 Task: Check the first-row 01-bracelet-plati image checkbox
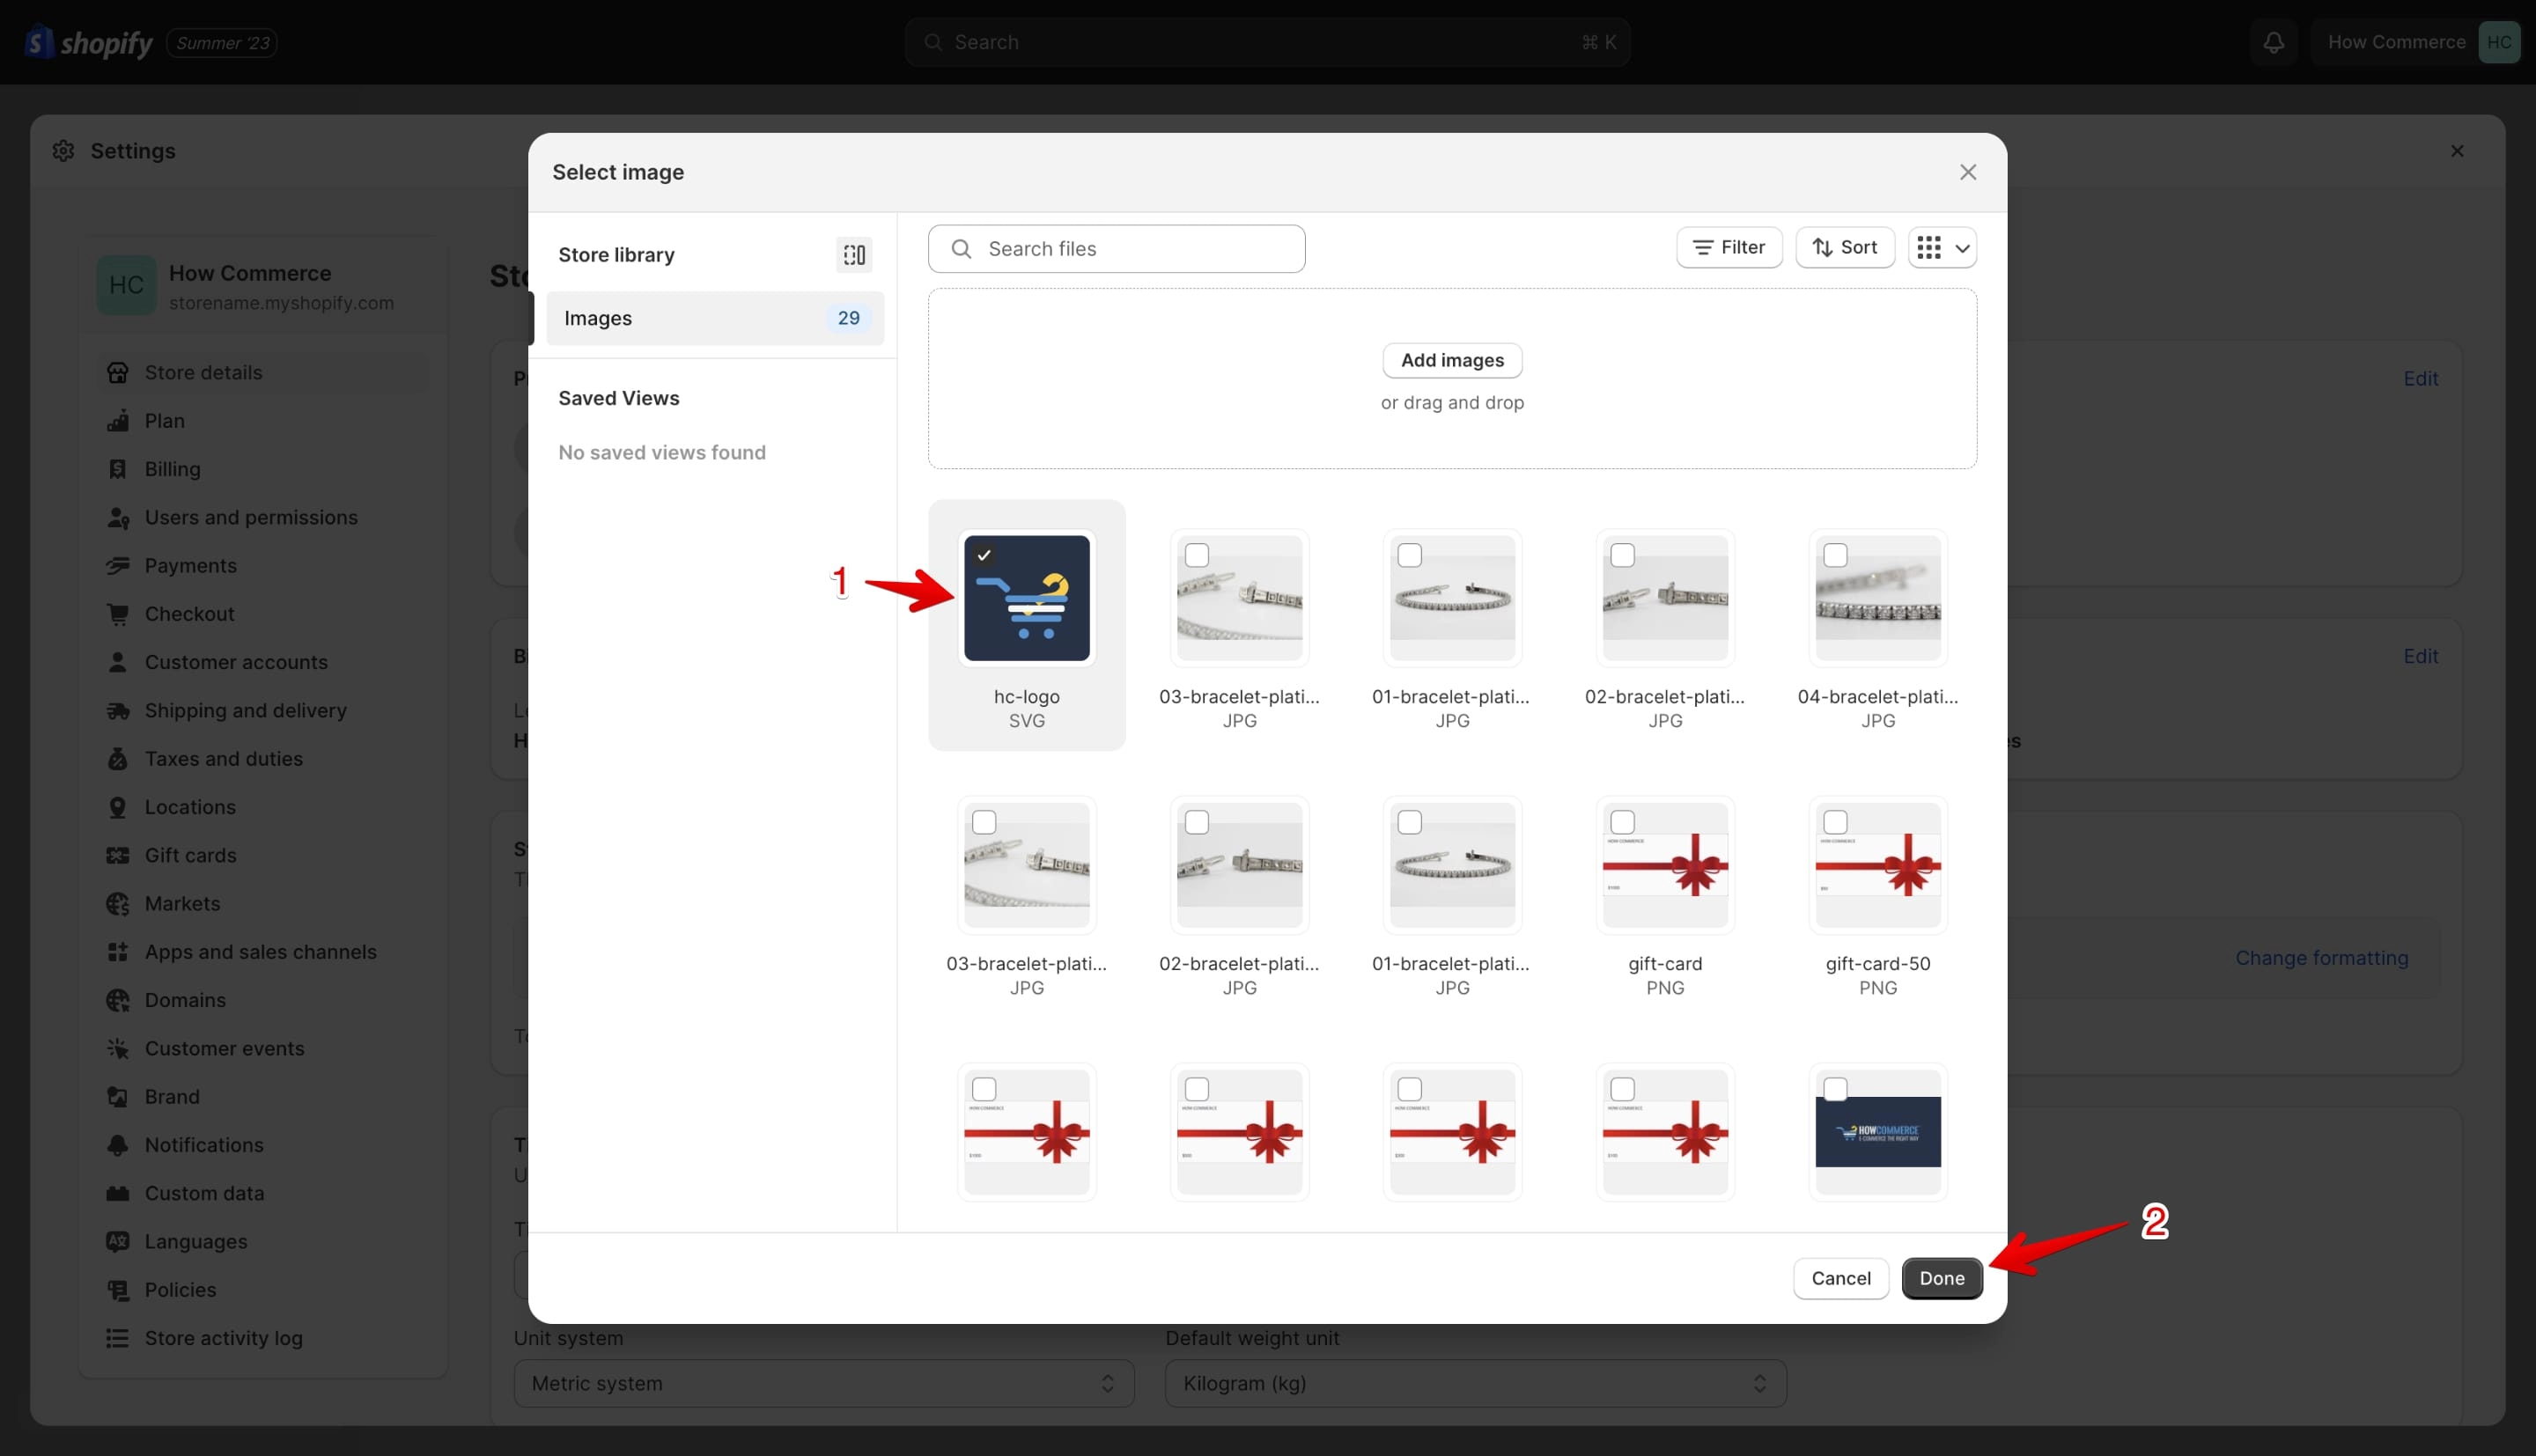pos(1410,555)
